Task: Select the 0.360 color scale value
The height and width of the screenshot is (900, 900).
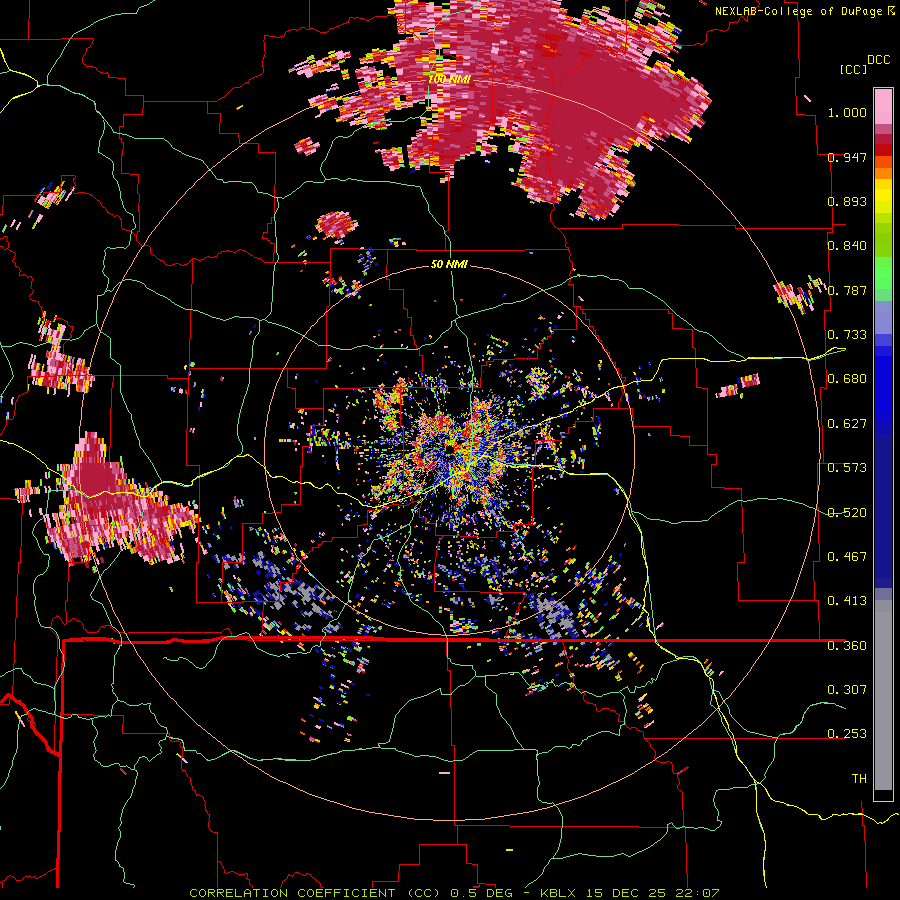Action: [x=847, y=646]
